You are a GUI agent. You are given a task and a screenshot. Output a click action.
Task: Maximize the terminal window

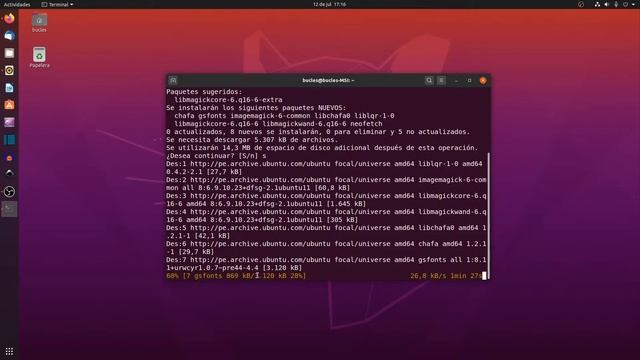(469, 80)
